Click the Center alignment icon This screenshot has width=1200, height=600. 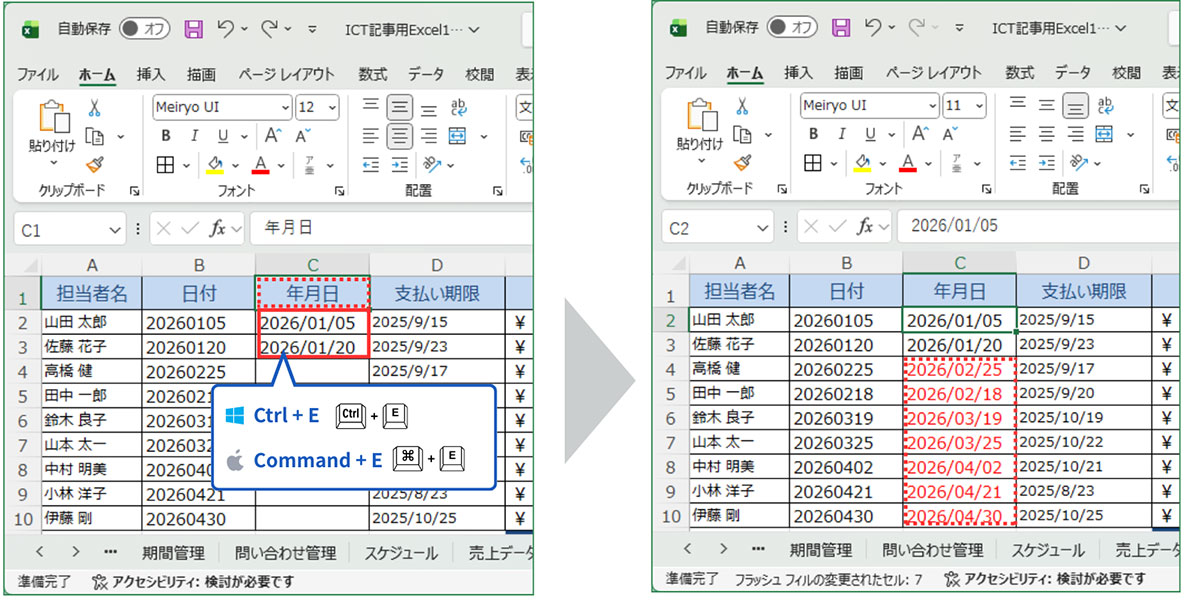click(x=399, y=135)
